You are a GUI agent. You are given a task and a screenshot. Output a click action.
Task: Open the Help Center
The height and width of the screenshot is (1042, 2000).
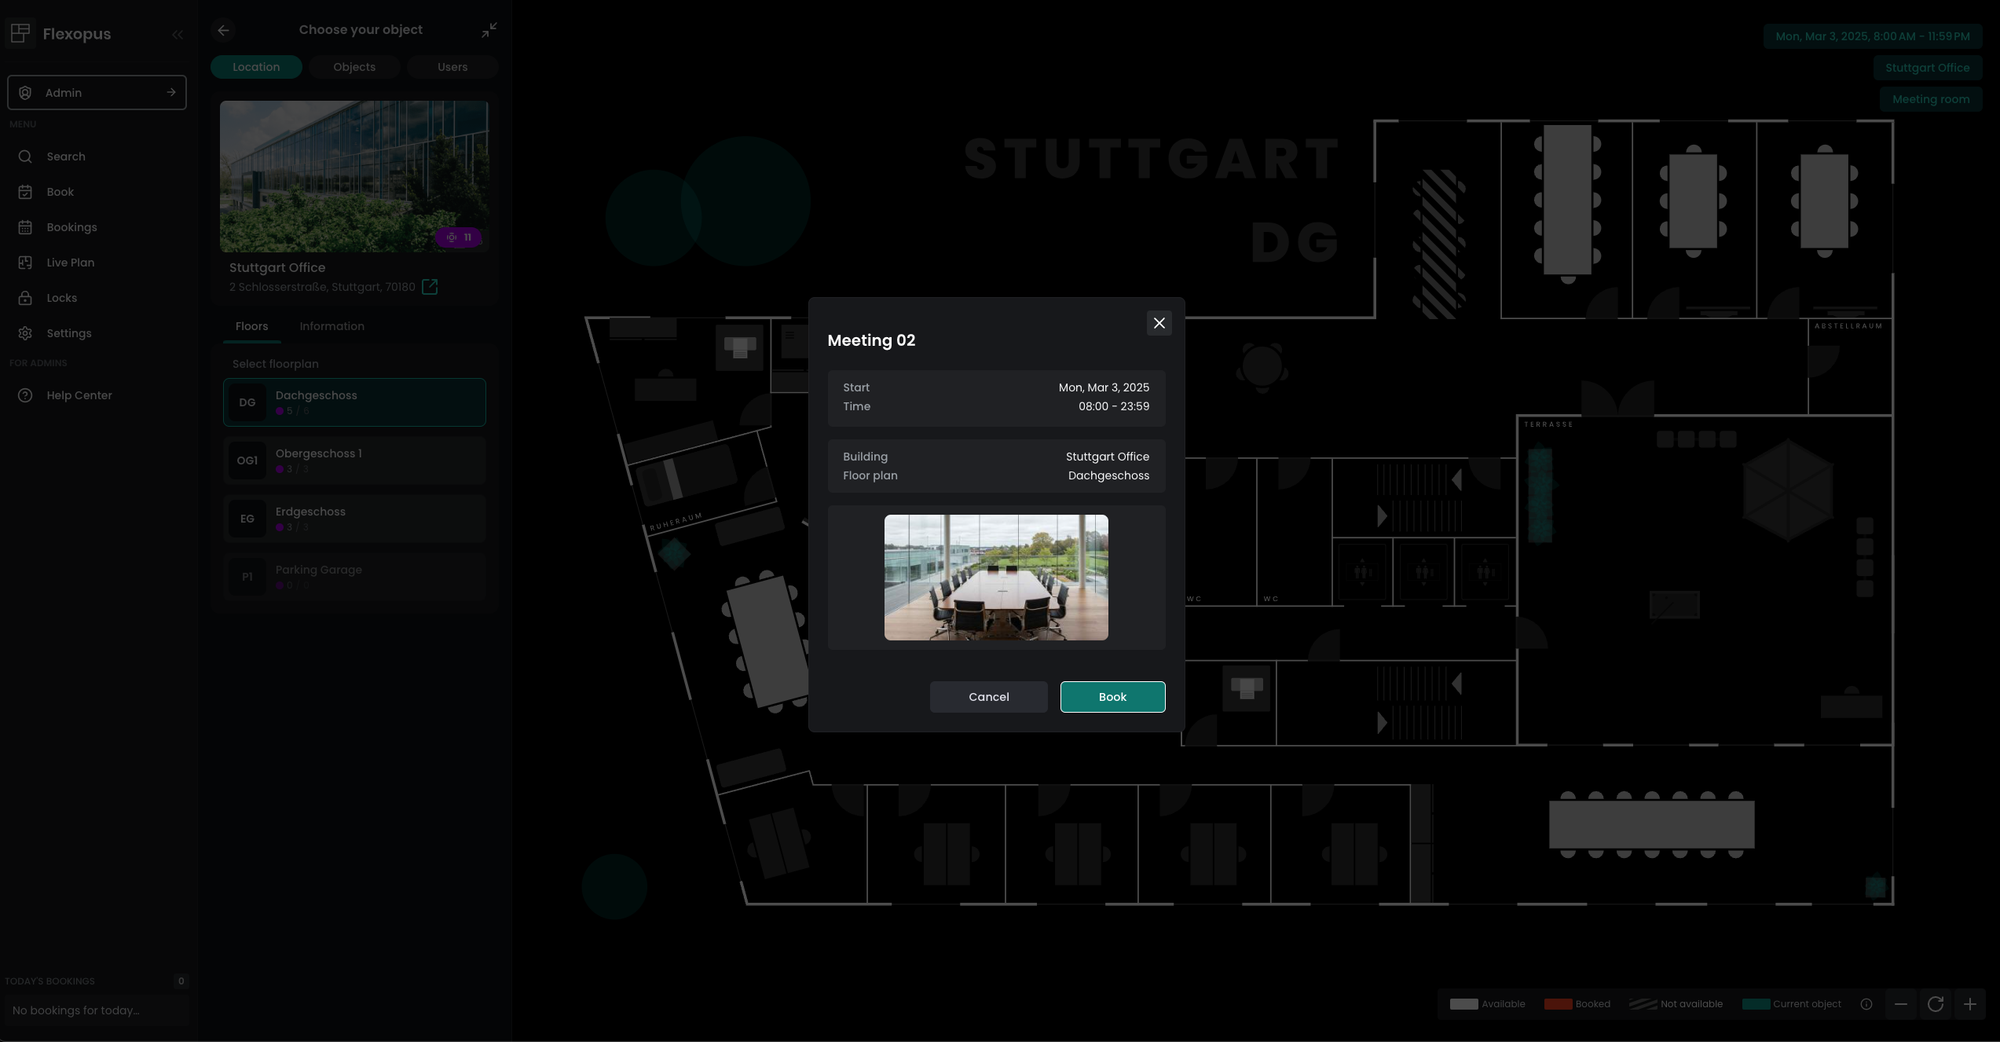tap(78, 396)
